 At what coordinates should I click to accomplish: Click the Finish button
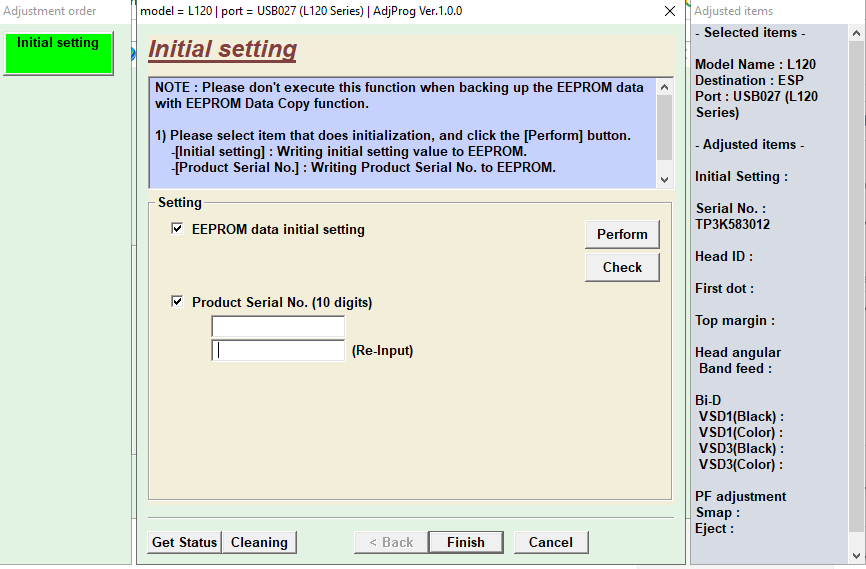(466, 542)
